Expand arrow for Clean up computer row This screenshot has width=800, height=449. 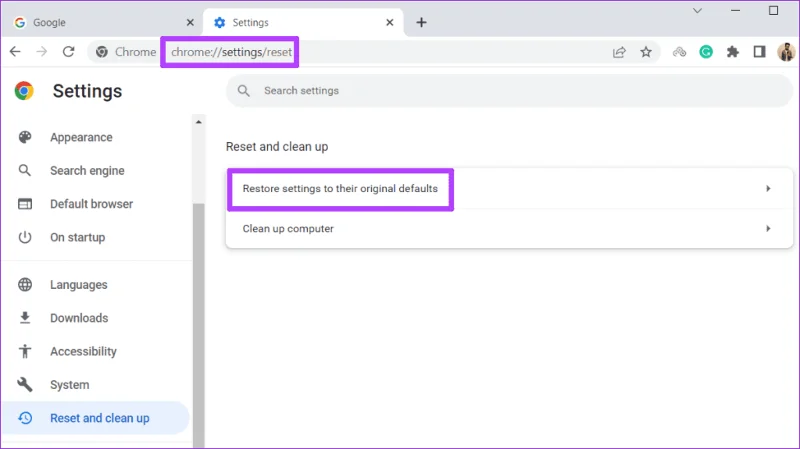click(x=768, y=229)
